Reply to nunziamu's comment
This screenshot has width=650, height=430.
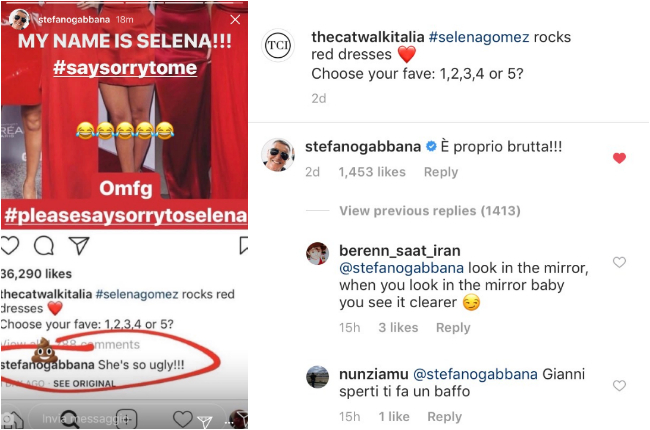[x=444, y=417]
